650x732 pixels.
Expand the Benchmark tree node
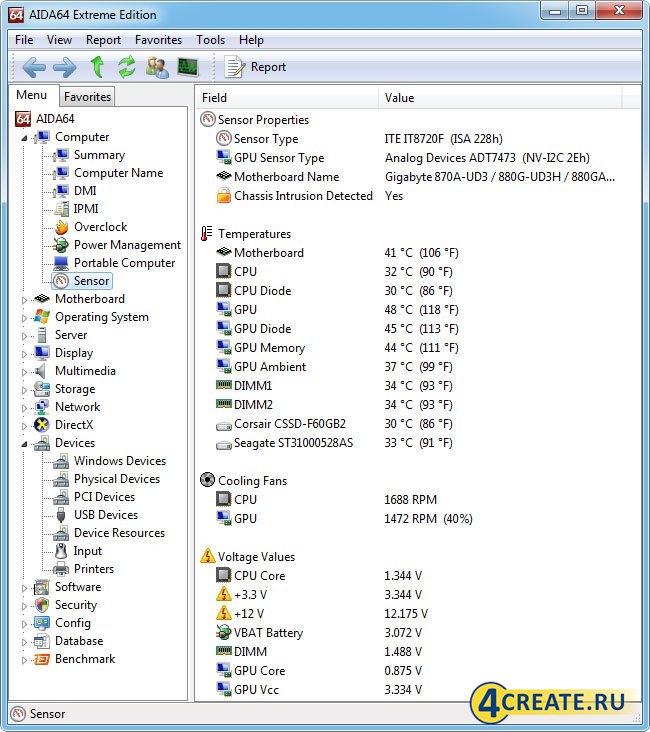pos(24,660)
